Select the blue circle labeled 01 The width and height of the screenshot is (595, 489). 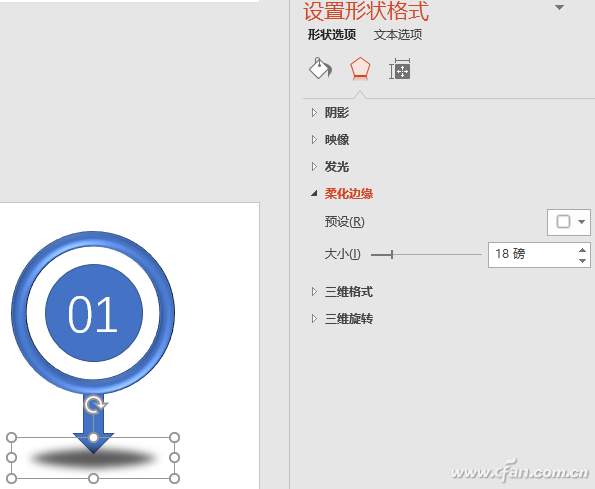point(94,313)
